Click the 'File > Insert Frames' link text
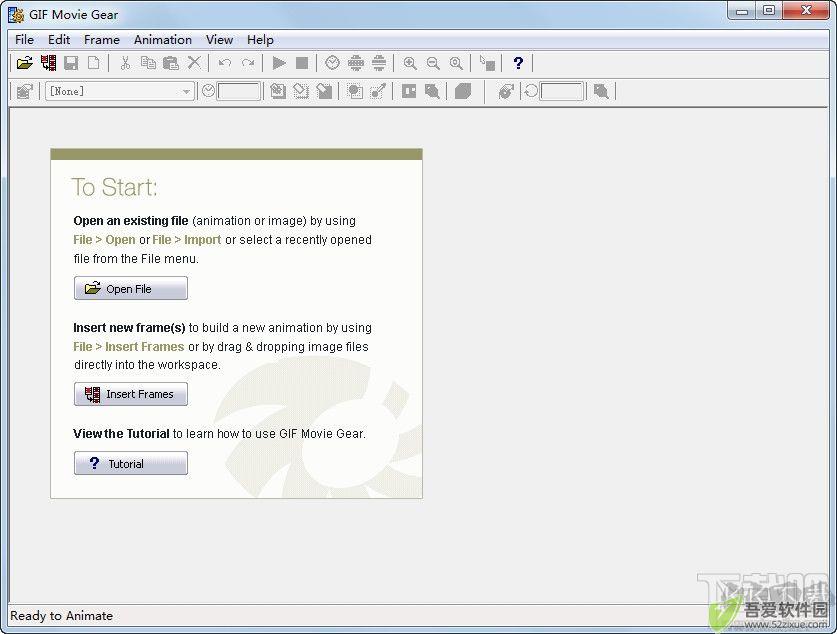This screenshot has height=634, width=837. tap(129, 346)
